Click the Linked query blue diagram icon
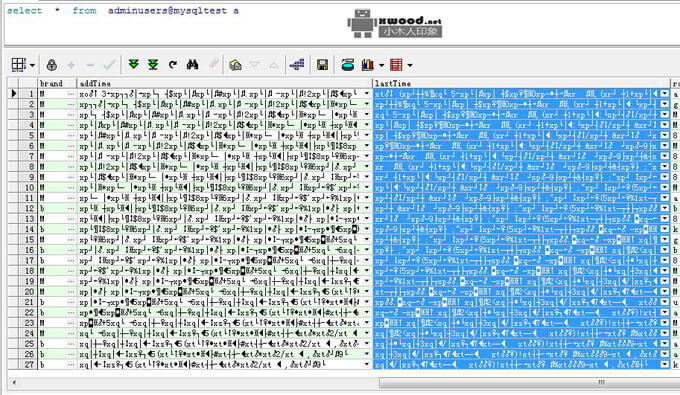 pyautogui.click(x=297, y=65)
